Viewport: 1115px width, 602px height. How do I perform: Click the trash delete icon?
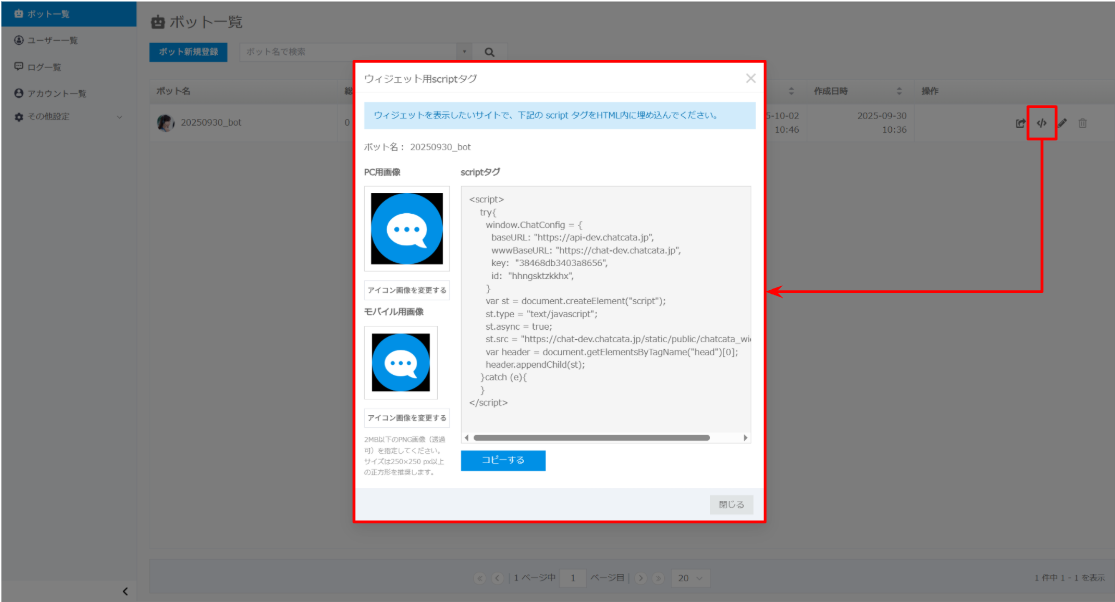tap(1083, 123)
